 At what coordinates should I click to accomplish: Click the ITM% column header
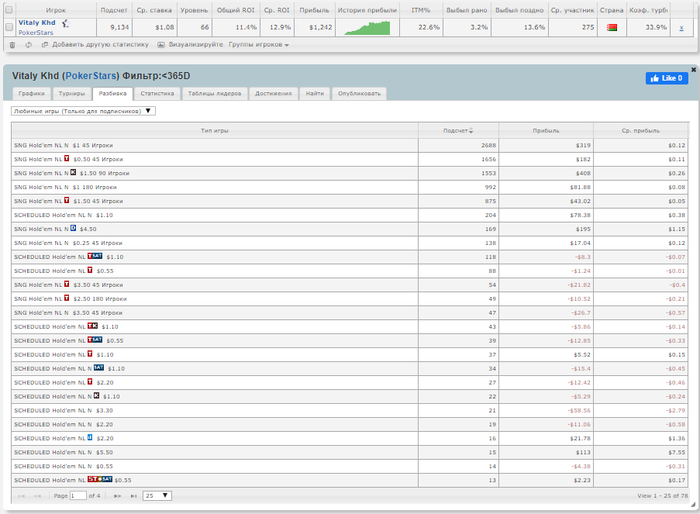coord(421,10)
